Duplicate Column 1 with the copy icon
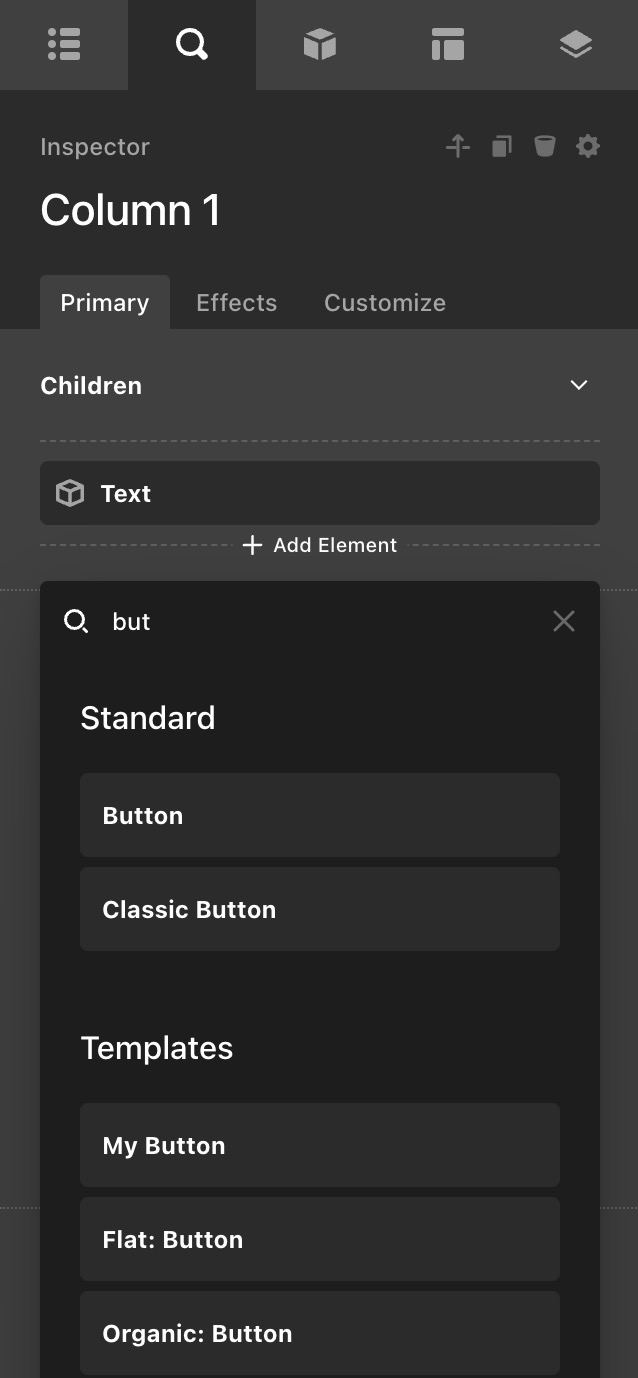Viewport: 638px width, 1378px height. (x=501, y=147)
